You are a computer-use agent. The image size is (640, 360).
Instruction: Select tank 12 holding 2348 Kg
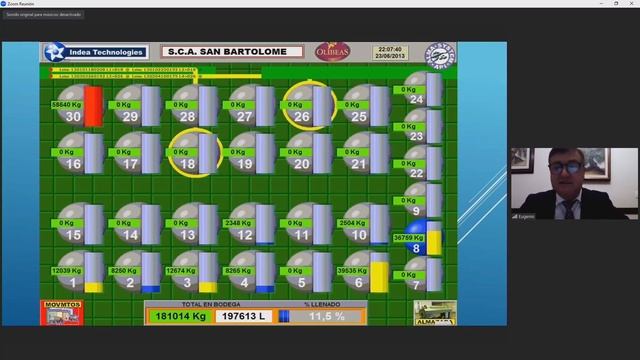(249, 224)
